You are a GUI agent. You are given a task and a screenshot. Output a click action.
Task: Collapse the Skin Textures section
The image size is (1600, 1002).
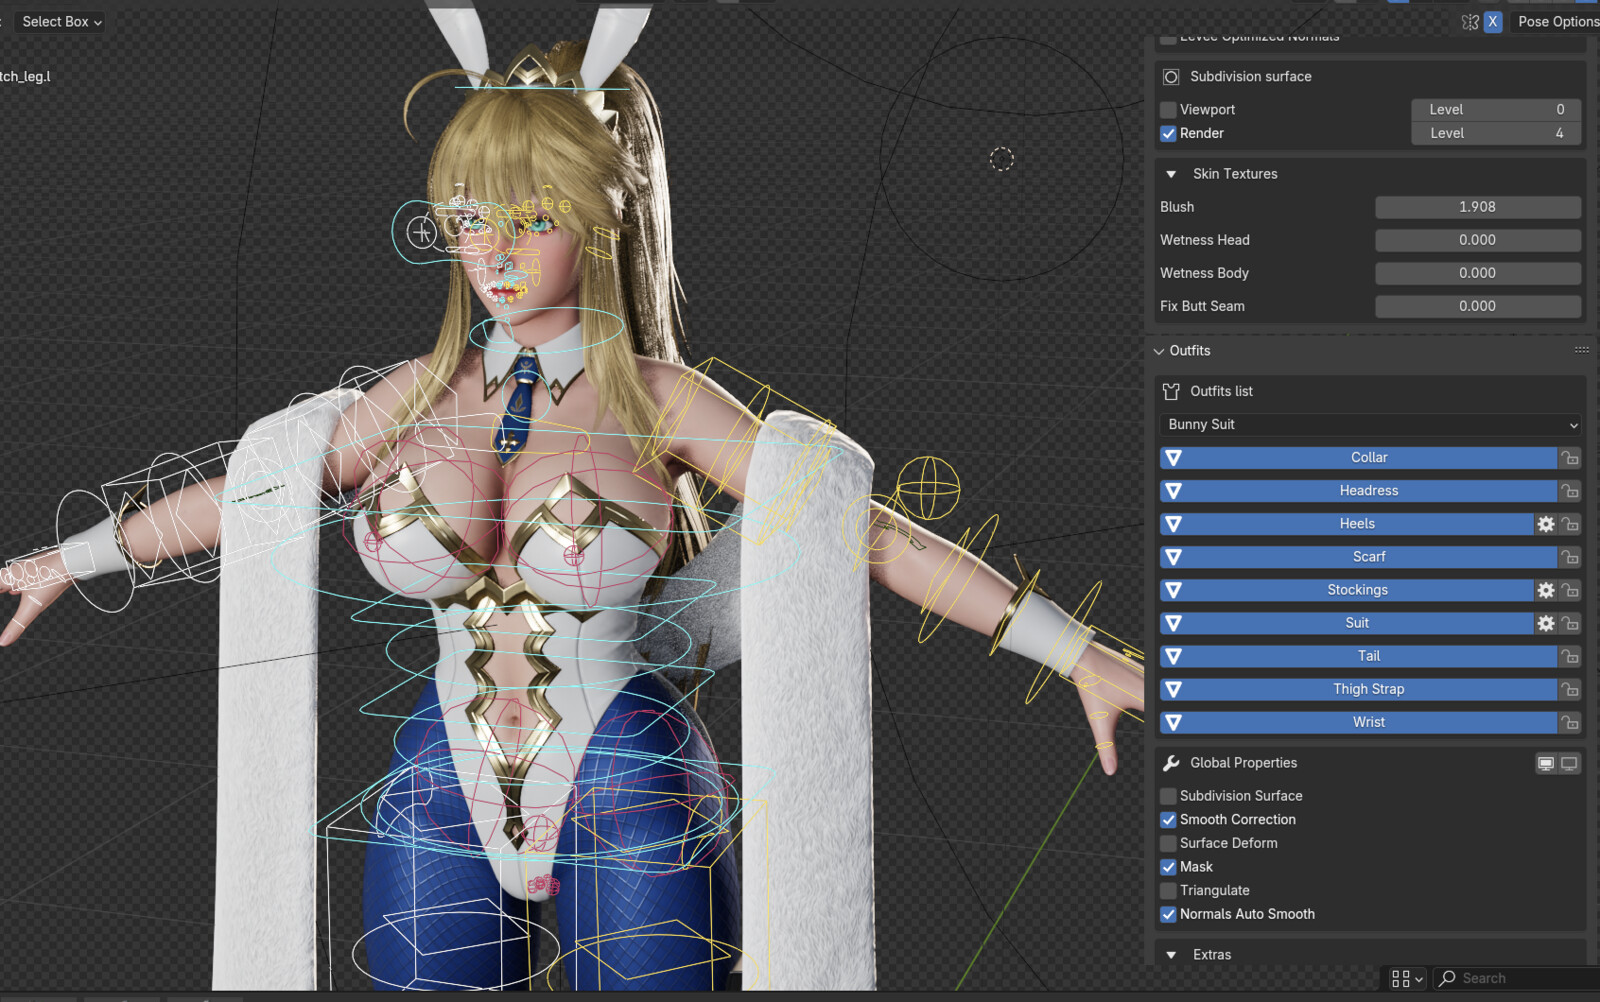(x=1171, y=173)
